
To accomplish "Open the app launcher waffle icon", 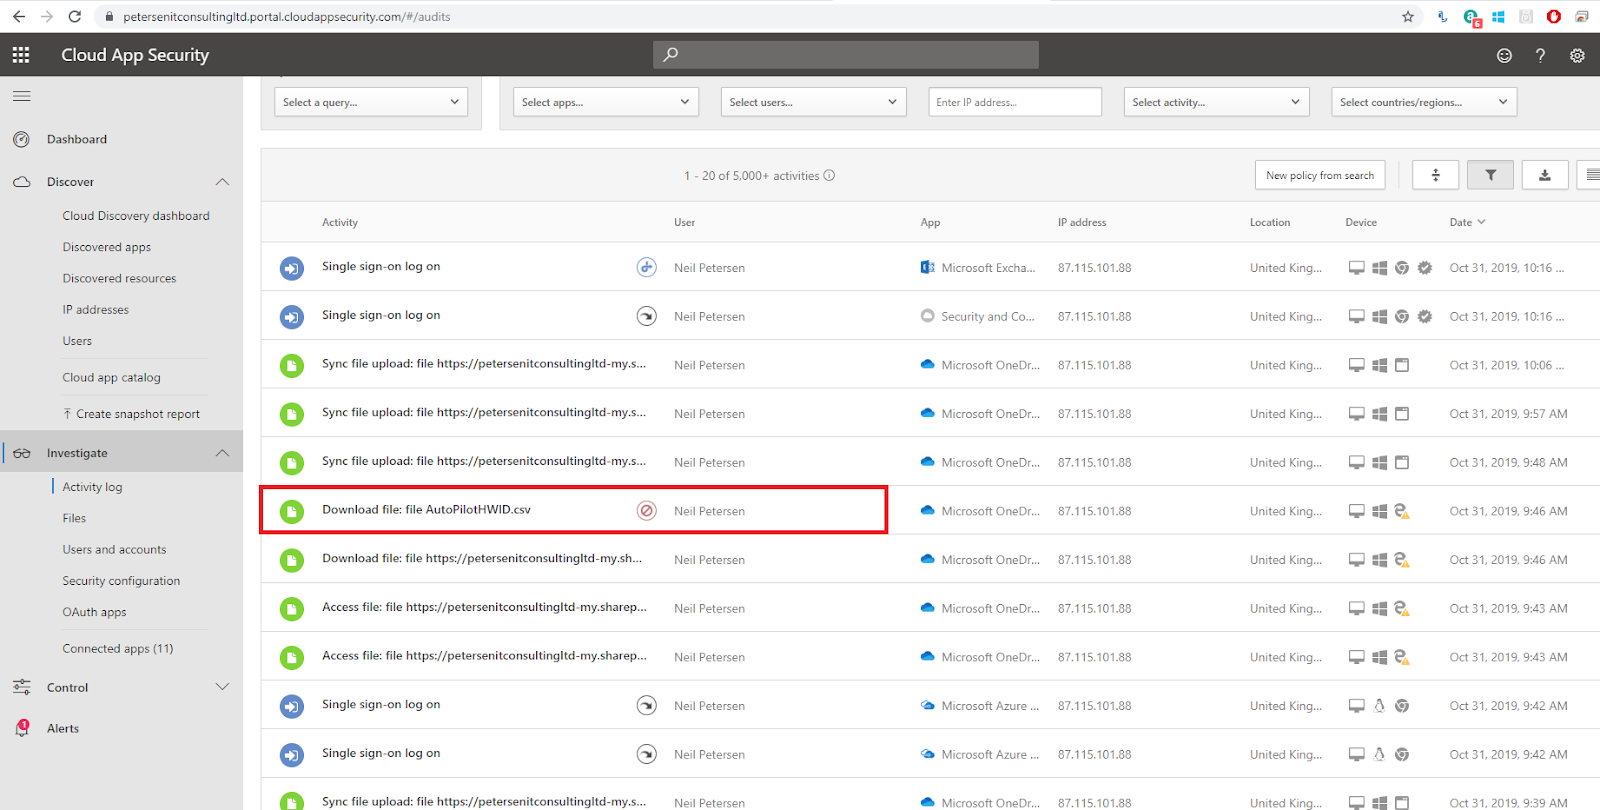I will (x=21, y=55).
